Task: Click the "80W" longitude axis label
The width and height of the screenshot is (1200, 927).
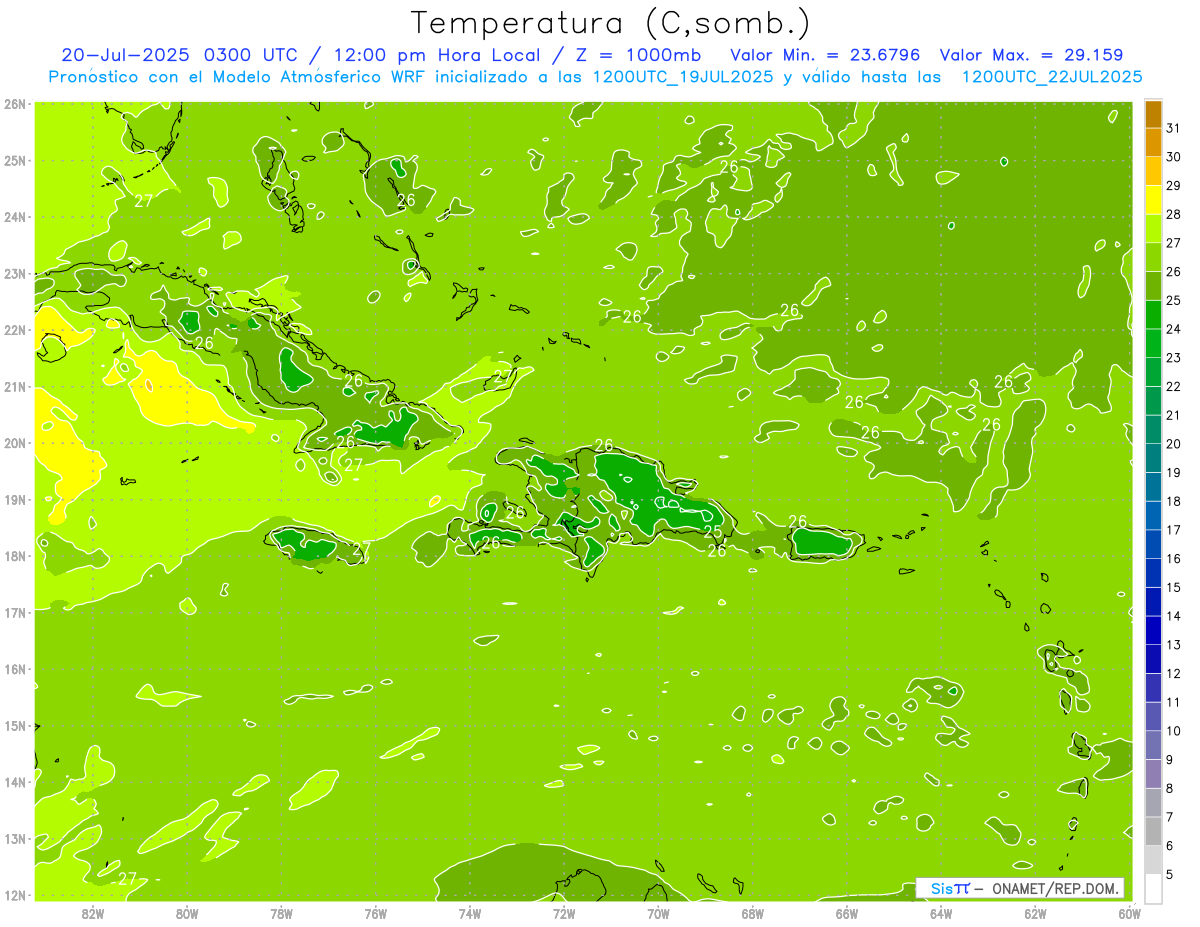Action: [x=187, y=912]
